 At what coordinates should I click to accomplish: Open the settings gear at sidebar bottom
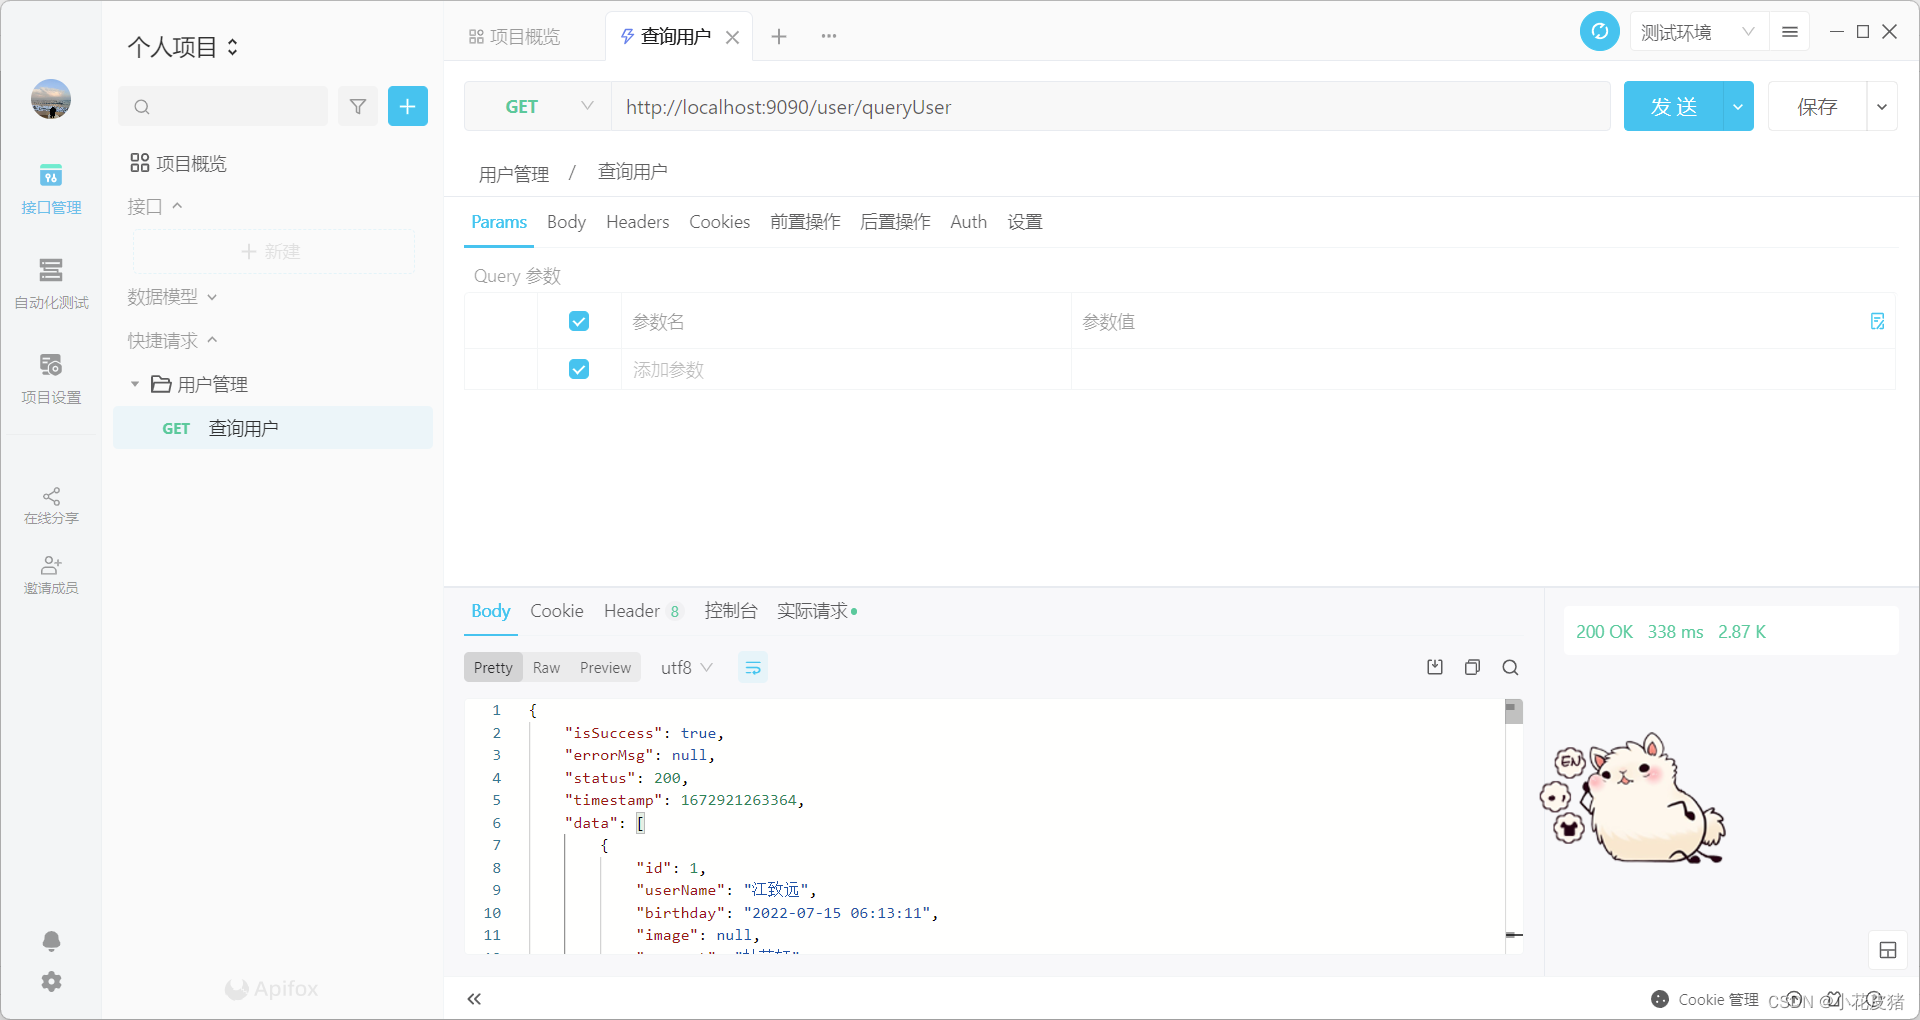[x=51, y=982]
